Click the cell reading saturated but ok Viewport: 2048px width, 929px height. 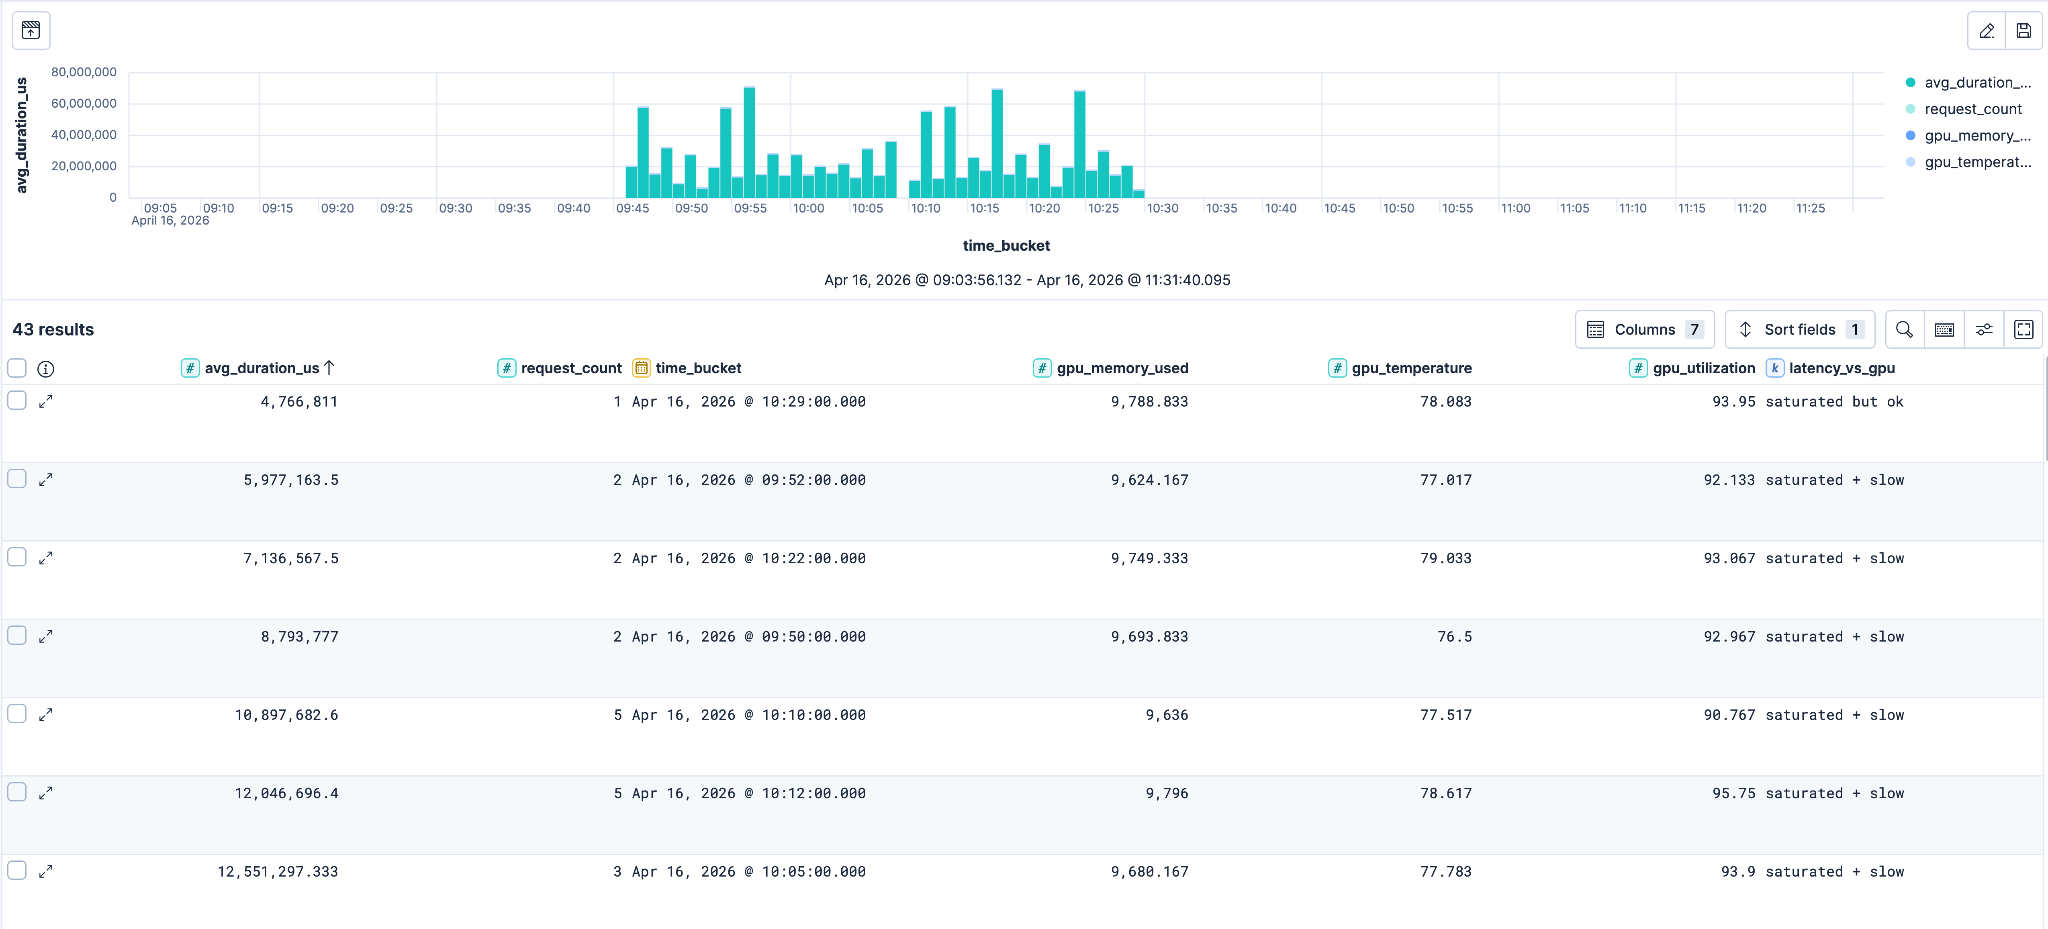point(1834,402)
